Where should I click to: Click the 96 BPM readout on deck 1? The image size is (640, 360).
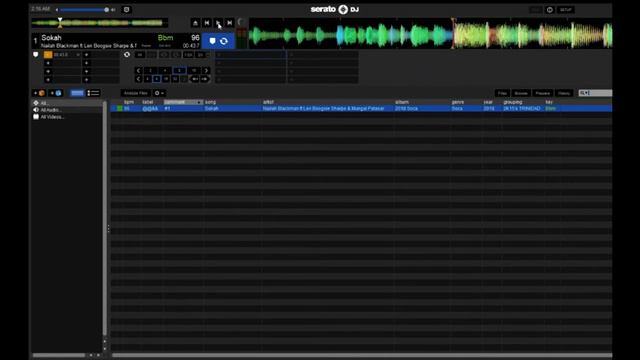[195, 38]
